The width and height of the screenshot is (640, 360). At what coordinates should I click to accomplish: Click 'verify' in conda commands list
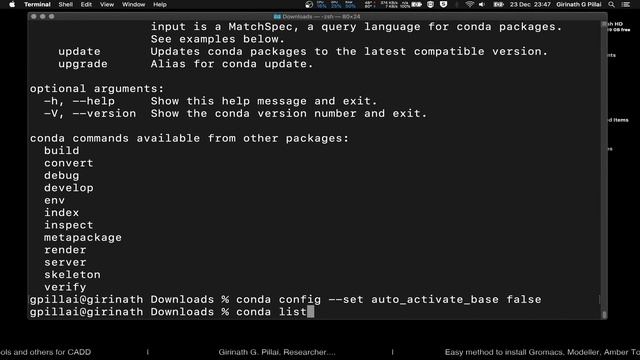[65, 287]
